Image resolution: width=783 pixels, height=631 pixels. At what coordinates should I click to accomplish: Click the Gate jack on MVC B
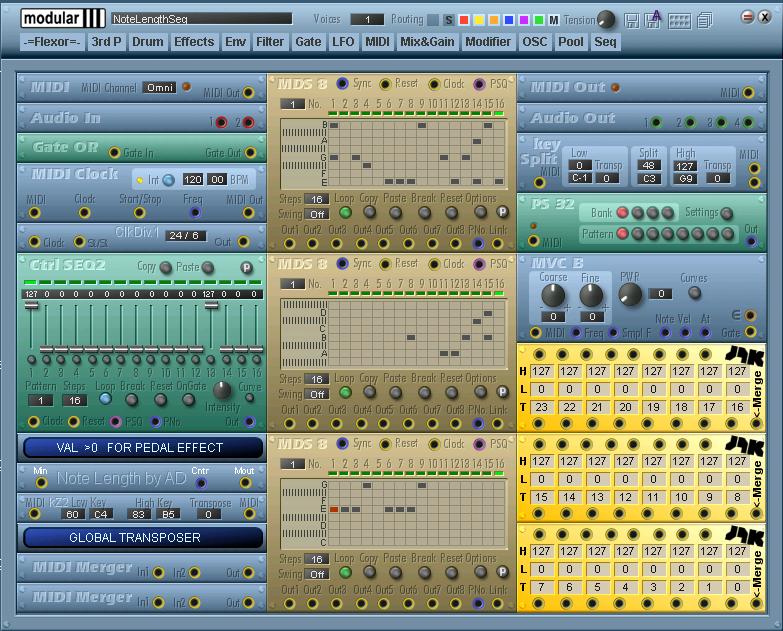coord(750,332)
